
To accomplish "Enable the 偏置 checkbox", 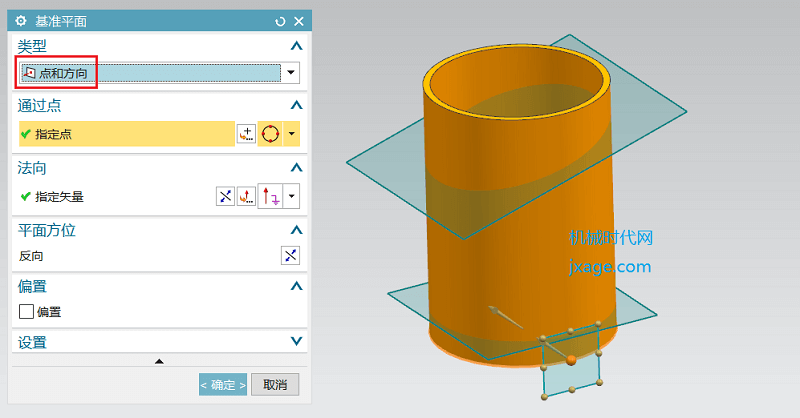I will (x=26, y=311).
